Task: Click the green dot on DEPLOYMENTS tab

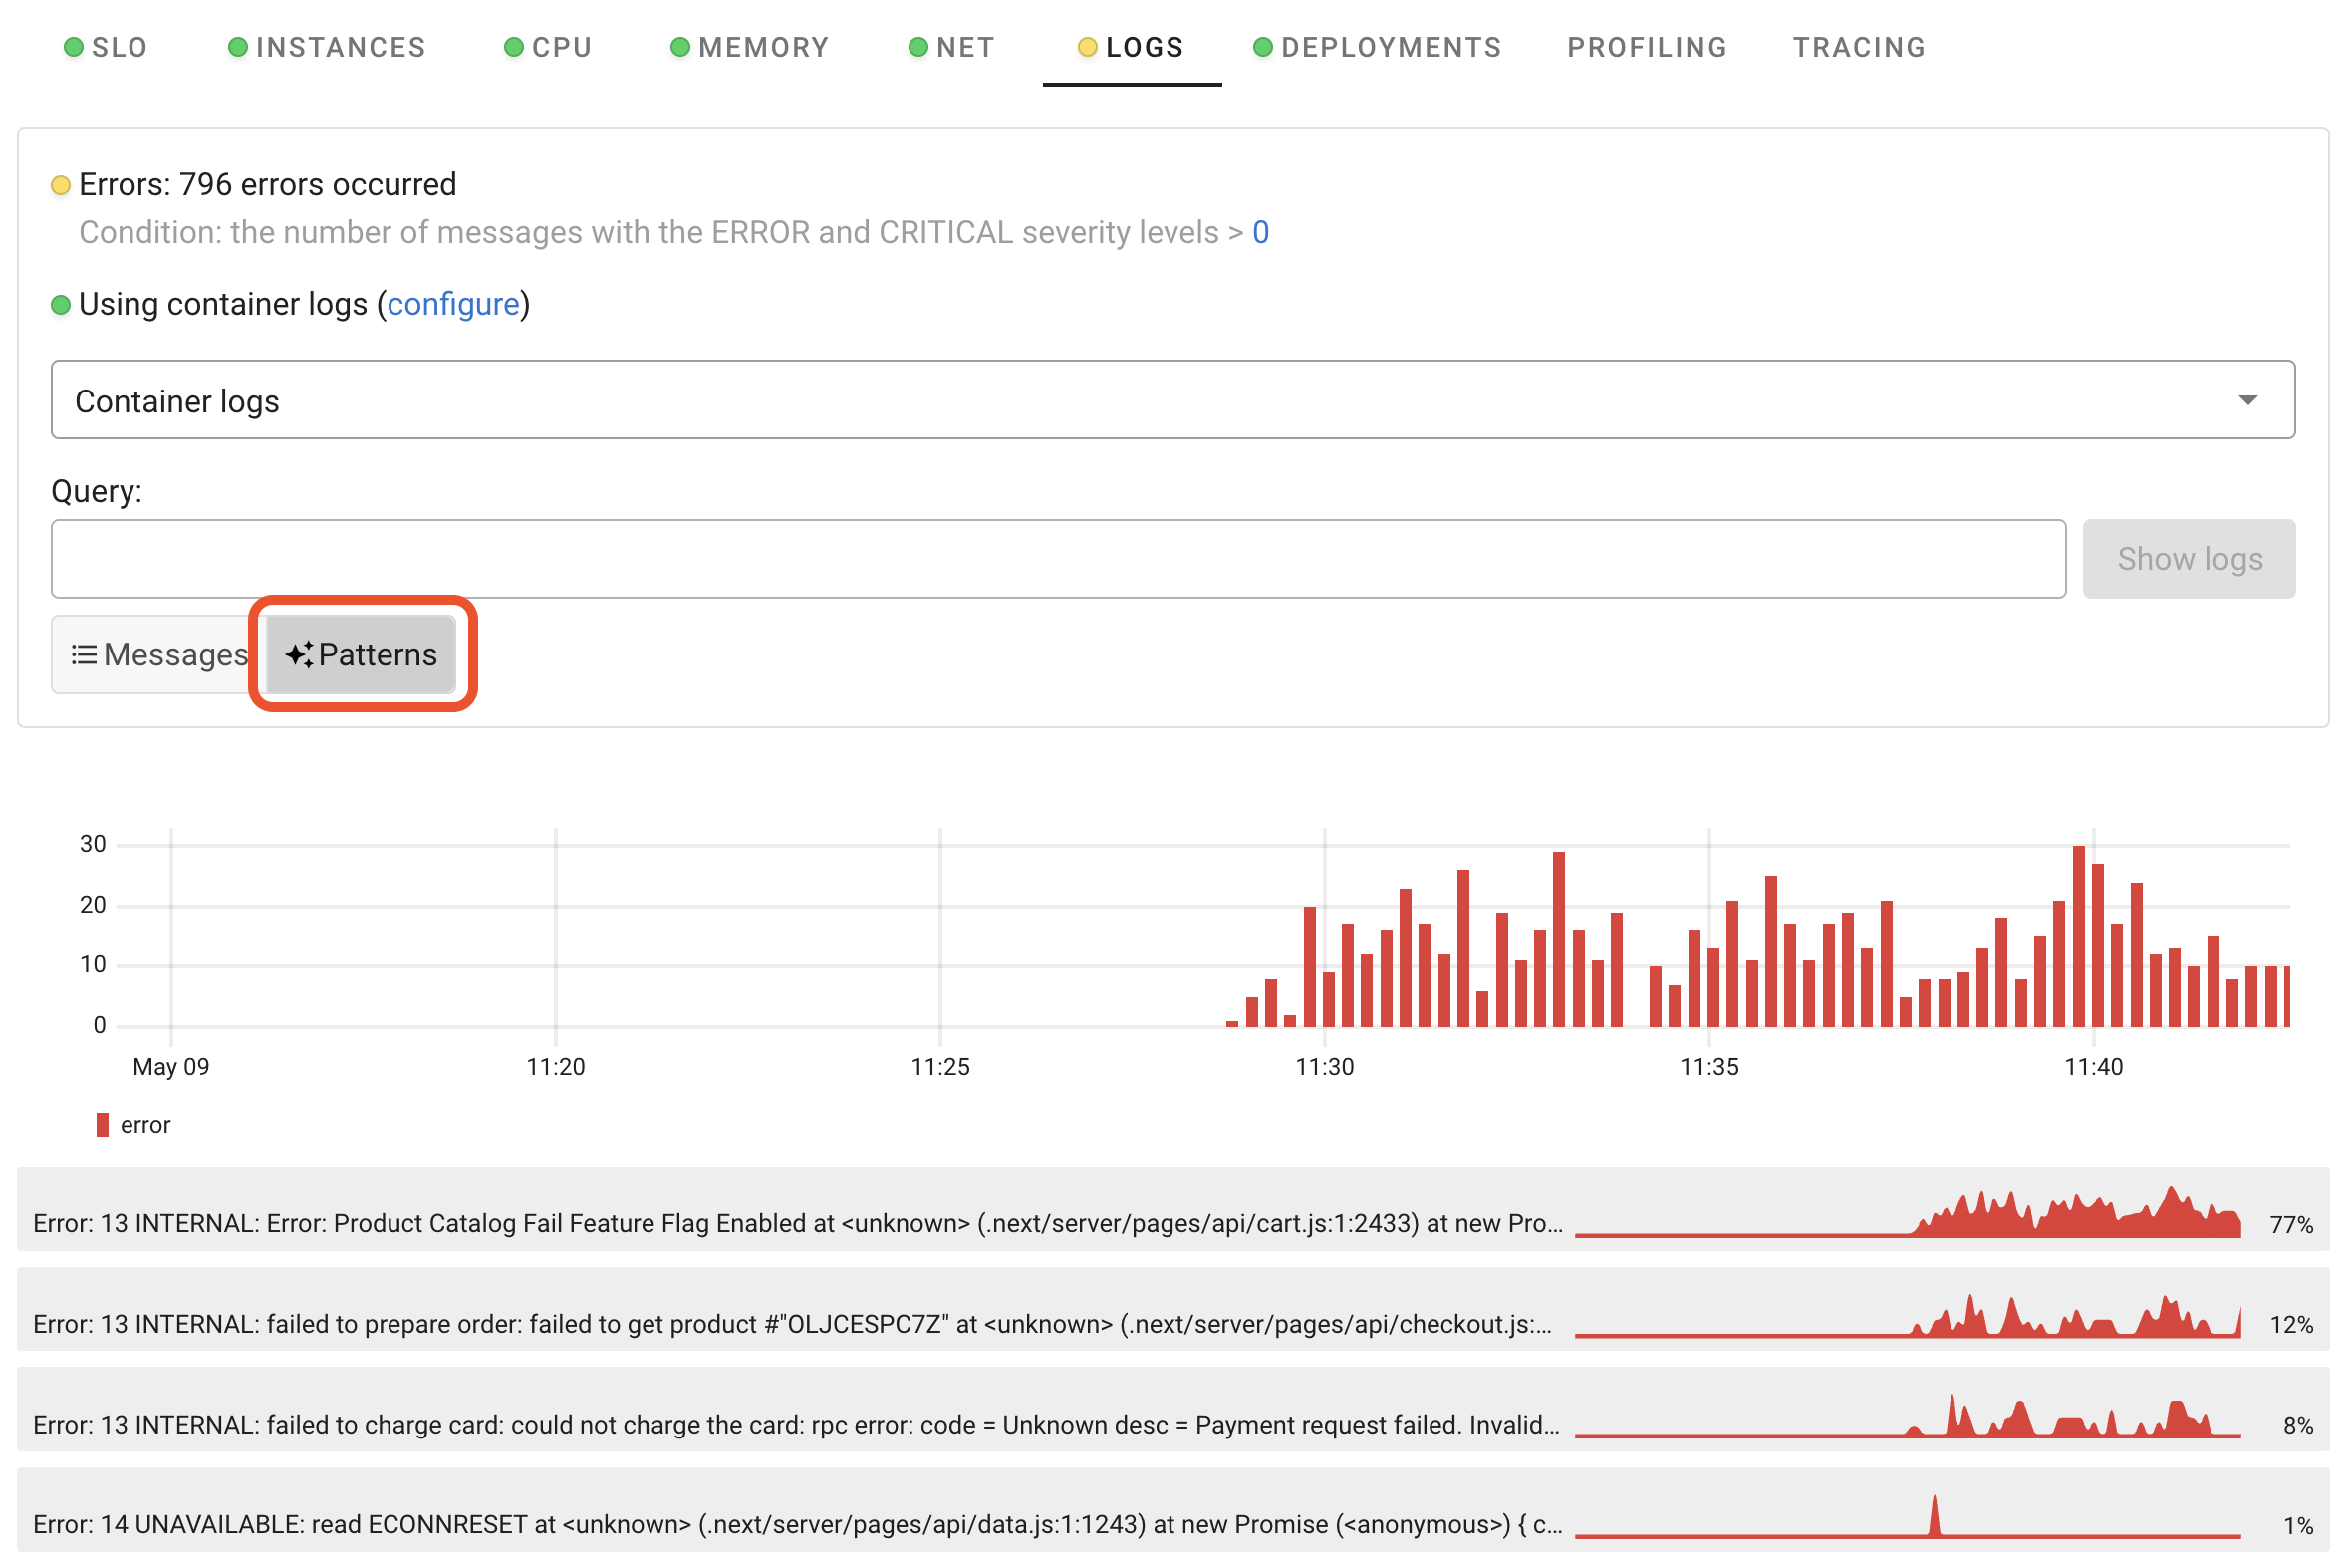Action: point(1262,47)
